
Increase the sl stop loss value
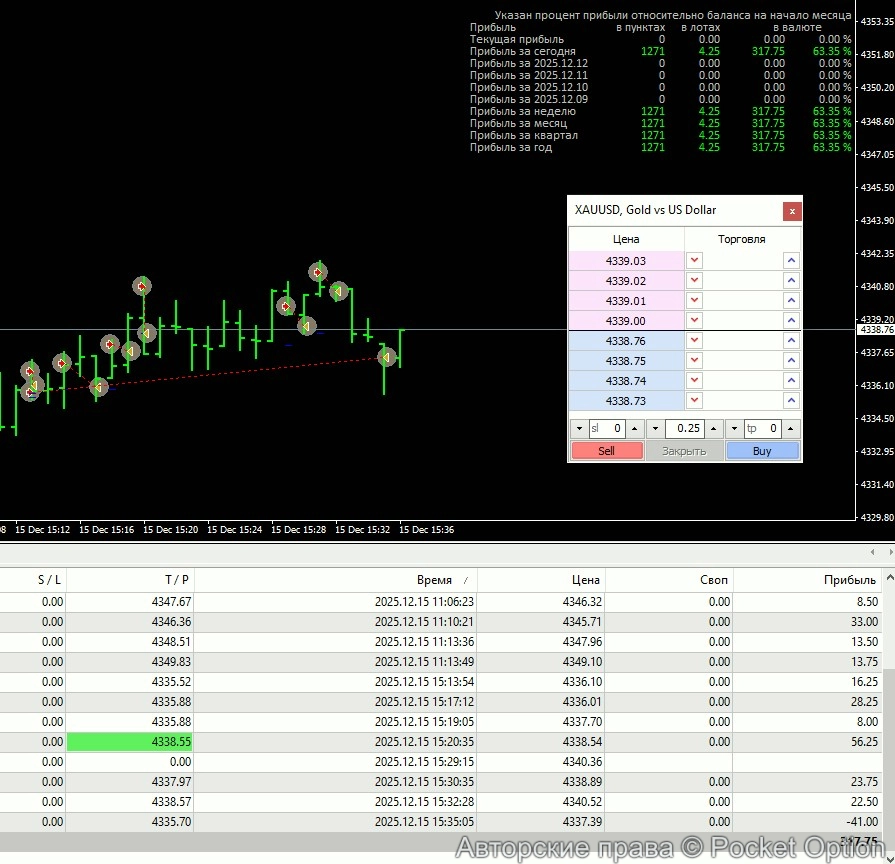635,429
